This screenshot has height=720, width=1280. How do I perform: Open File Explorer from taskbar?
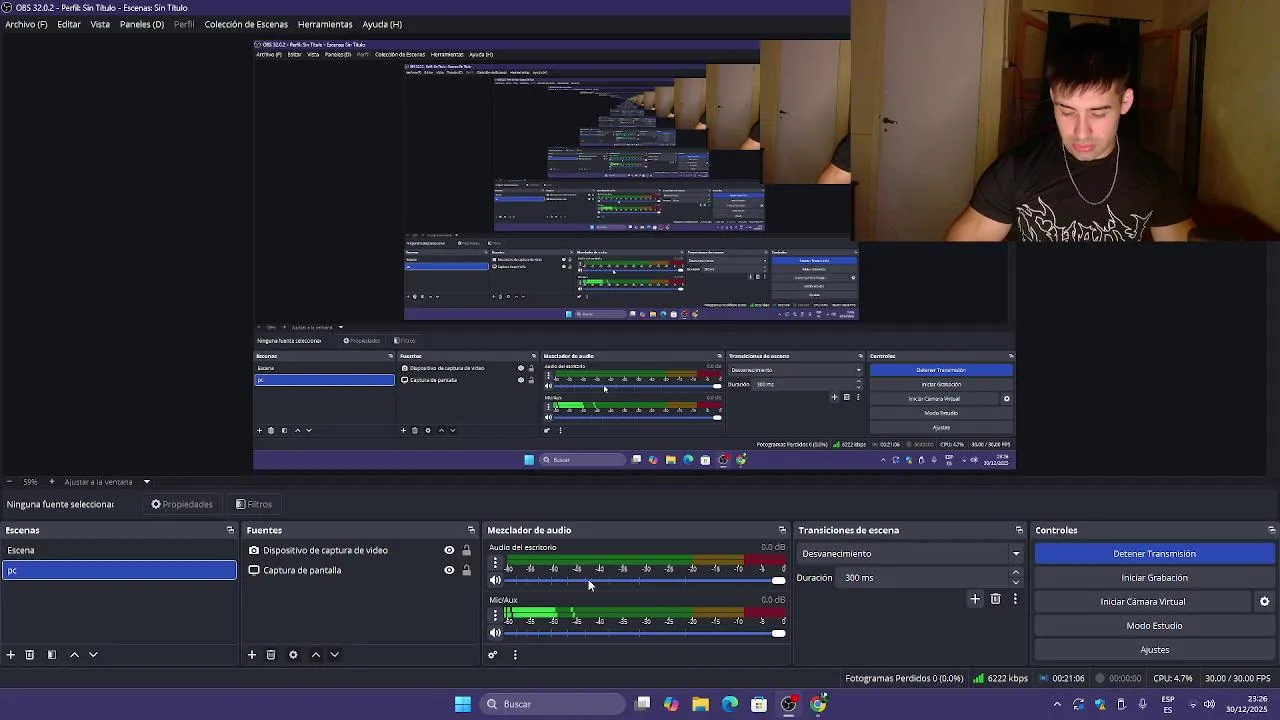[x=700, y=704]
